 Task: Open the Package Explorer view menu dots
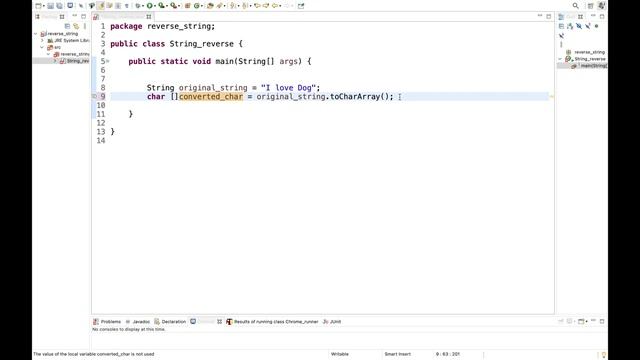[85, 26]
